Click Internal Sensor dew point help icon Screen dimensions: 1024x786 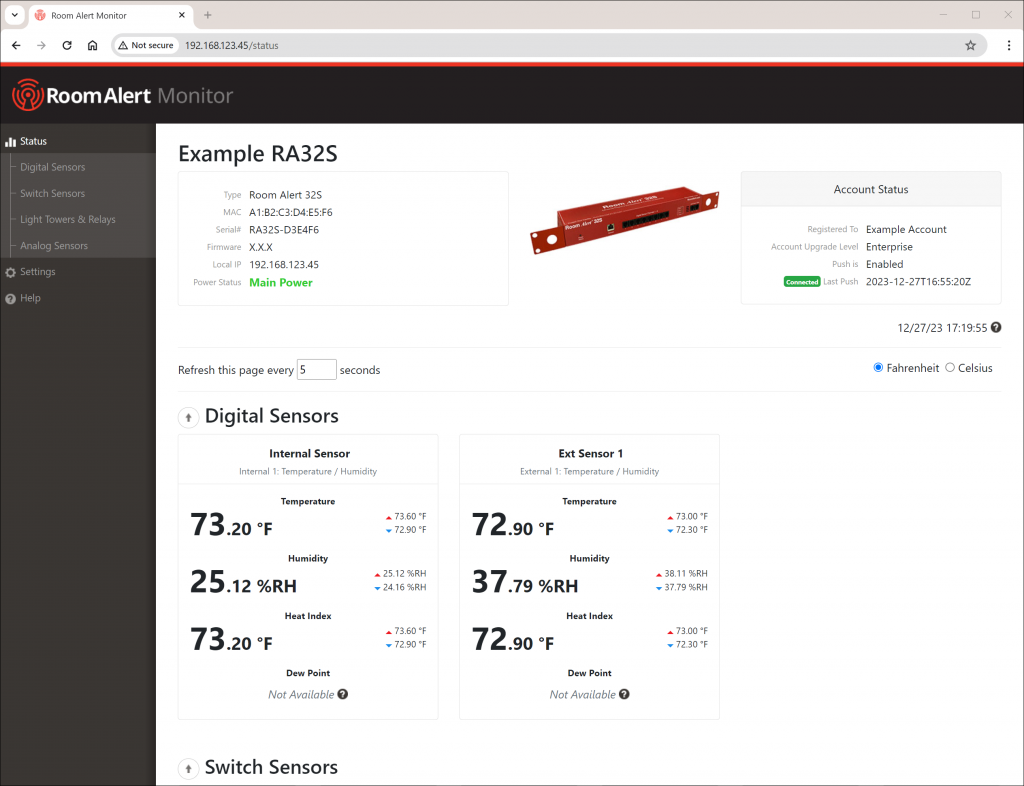pos(343,694)
